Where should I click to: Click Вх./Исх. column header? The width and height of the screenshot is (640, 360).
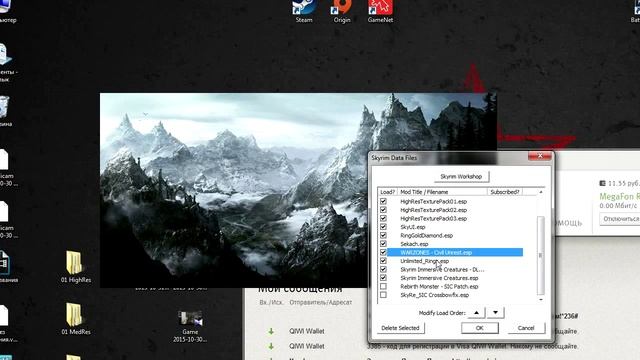(x=271, y=302)
